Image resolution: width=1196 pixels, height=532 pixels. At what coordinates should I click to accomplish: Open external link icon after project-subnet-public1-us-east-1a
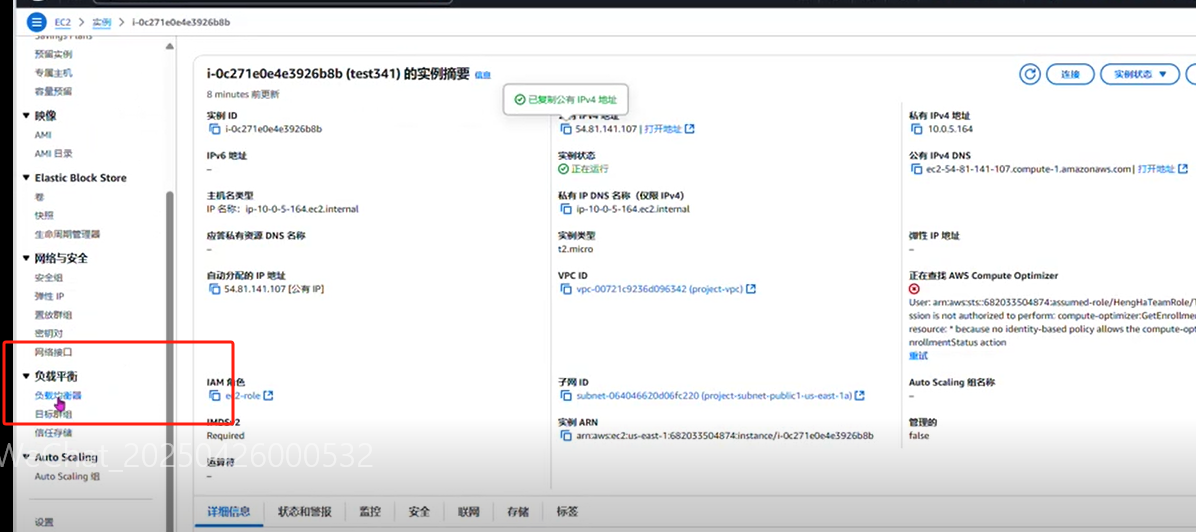tap(860, 395)
